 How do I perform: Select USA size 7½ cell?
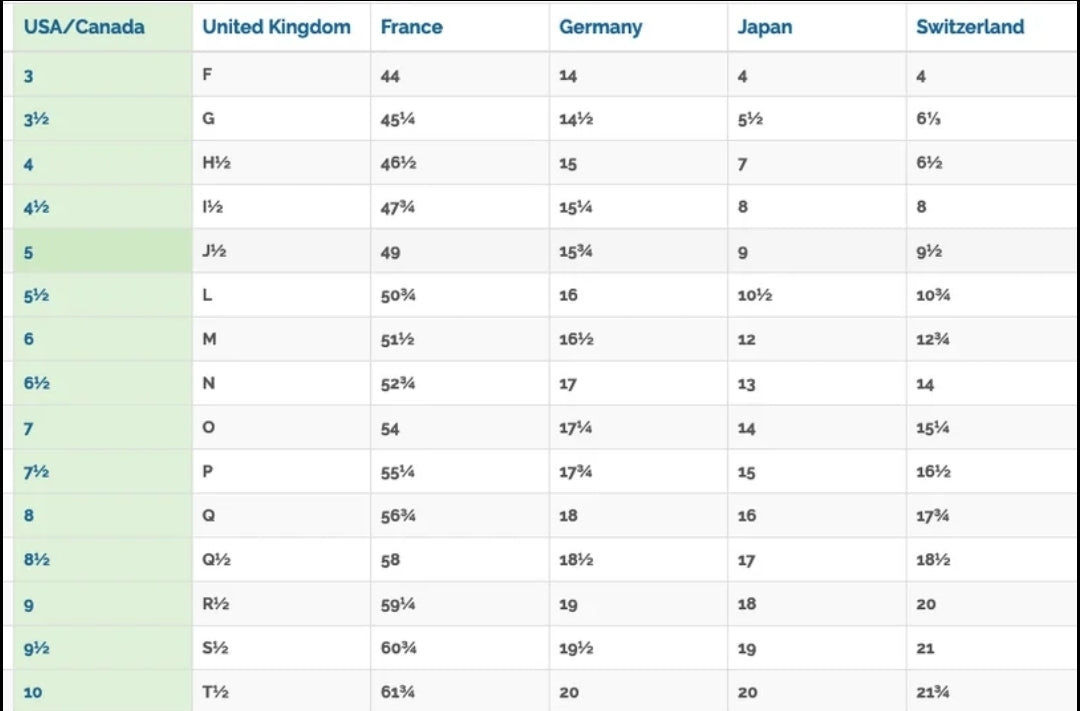pyautogui.click(x=103, y=472)
